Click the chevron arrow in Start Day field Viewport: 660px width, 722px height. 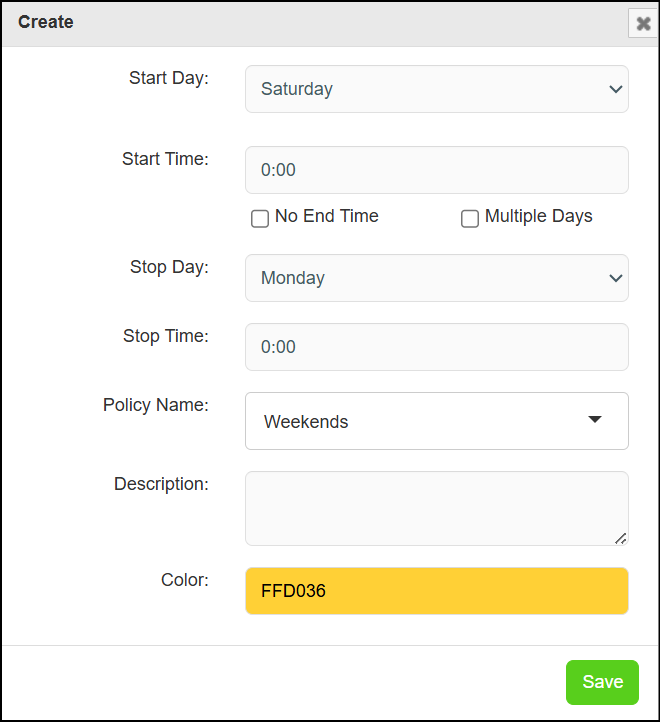[616, 89]
